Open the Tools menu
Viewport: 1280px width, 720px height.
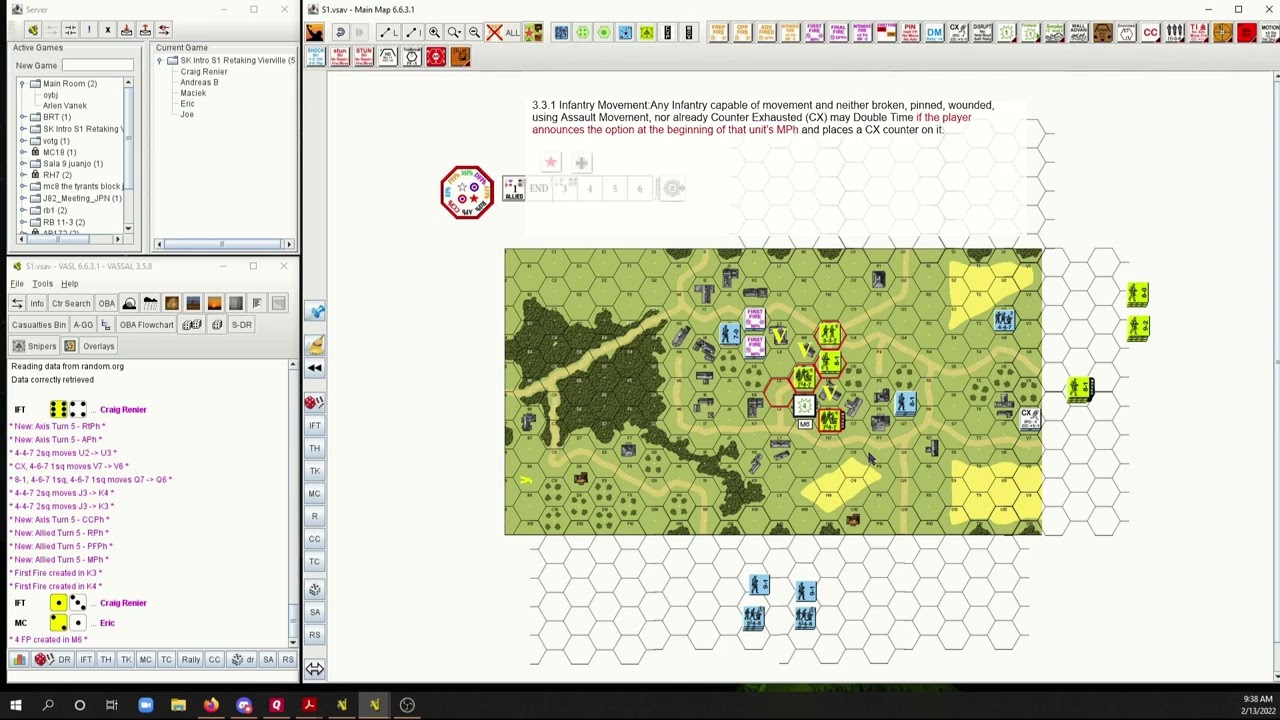coord(42,284)
